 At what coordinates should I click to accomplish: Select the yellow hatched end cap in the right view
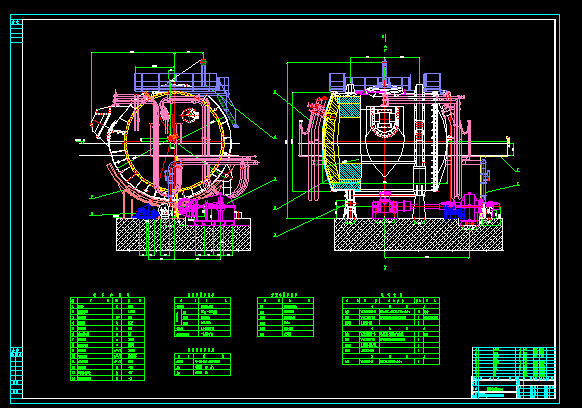tap(331, 142)
